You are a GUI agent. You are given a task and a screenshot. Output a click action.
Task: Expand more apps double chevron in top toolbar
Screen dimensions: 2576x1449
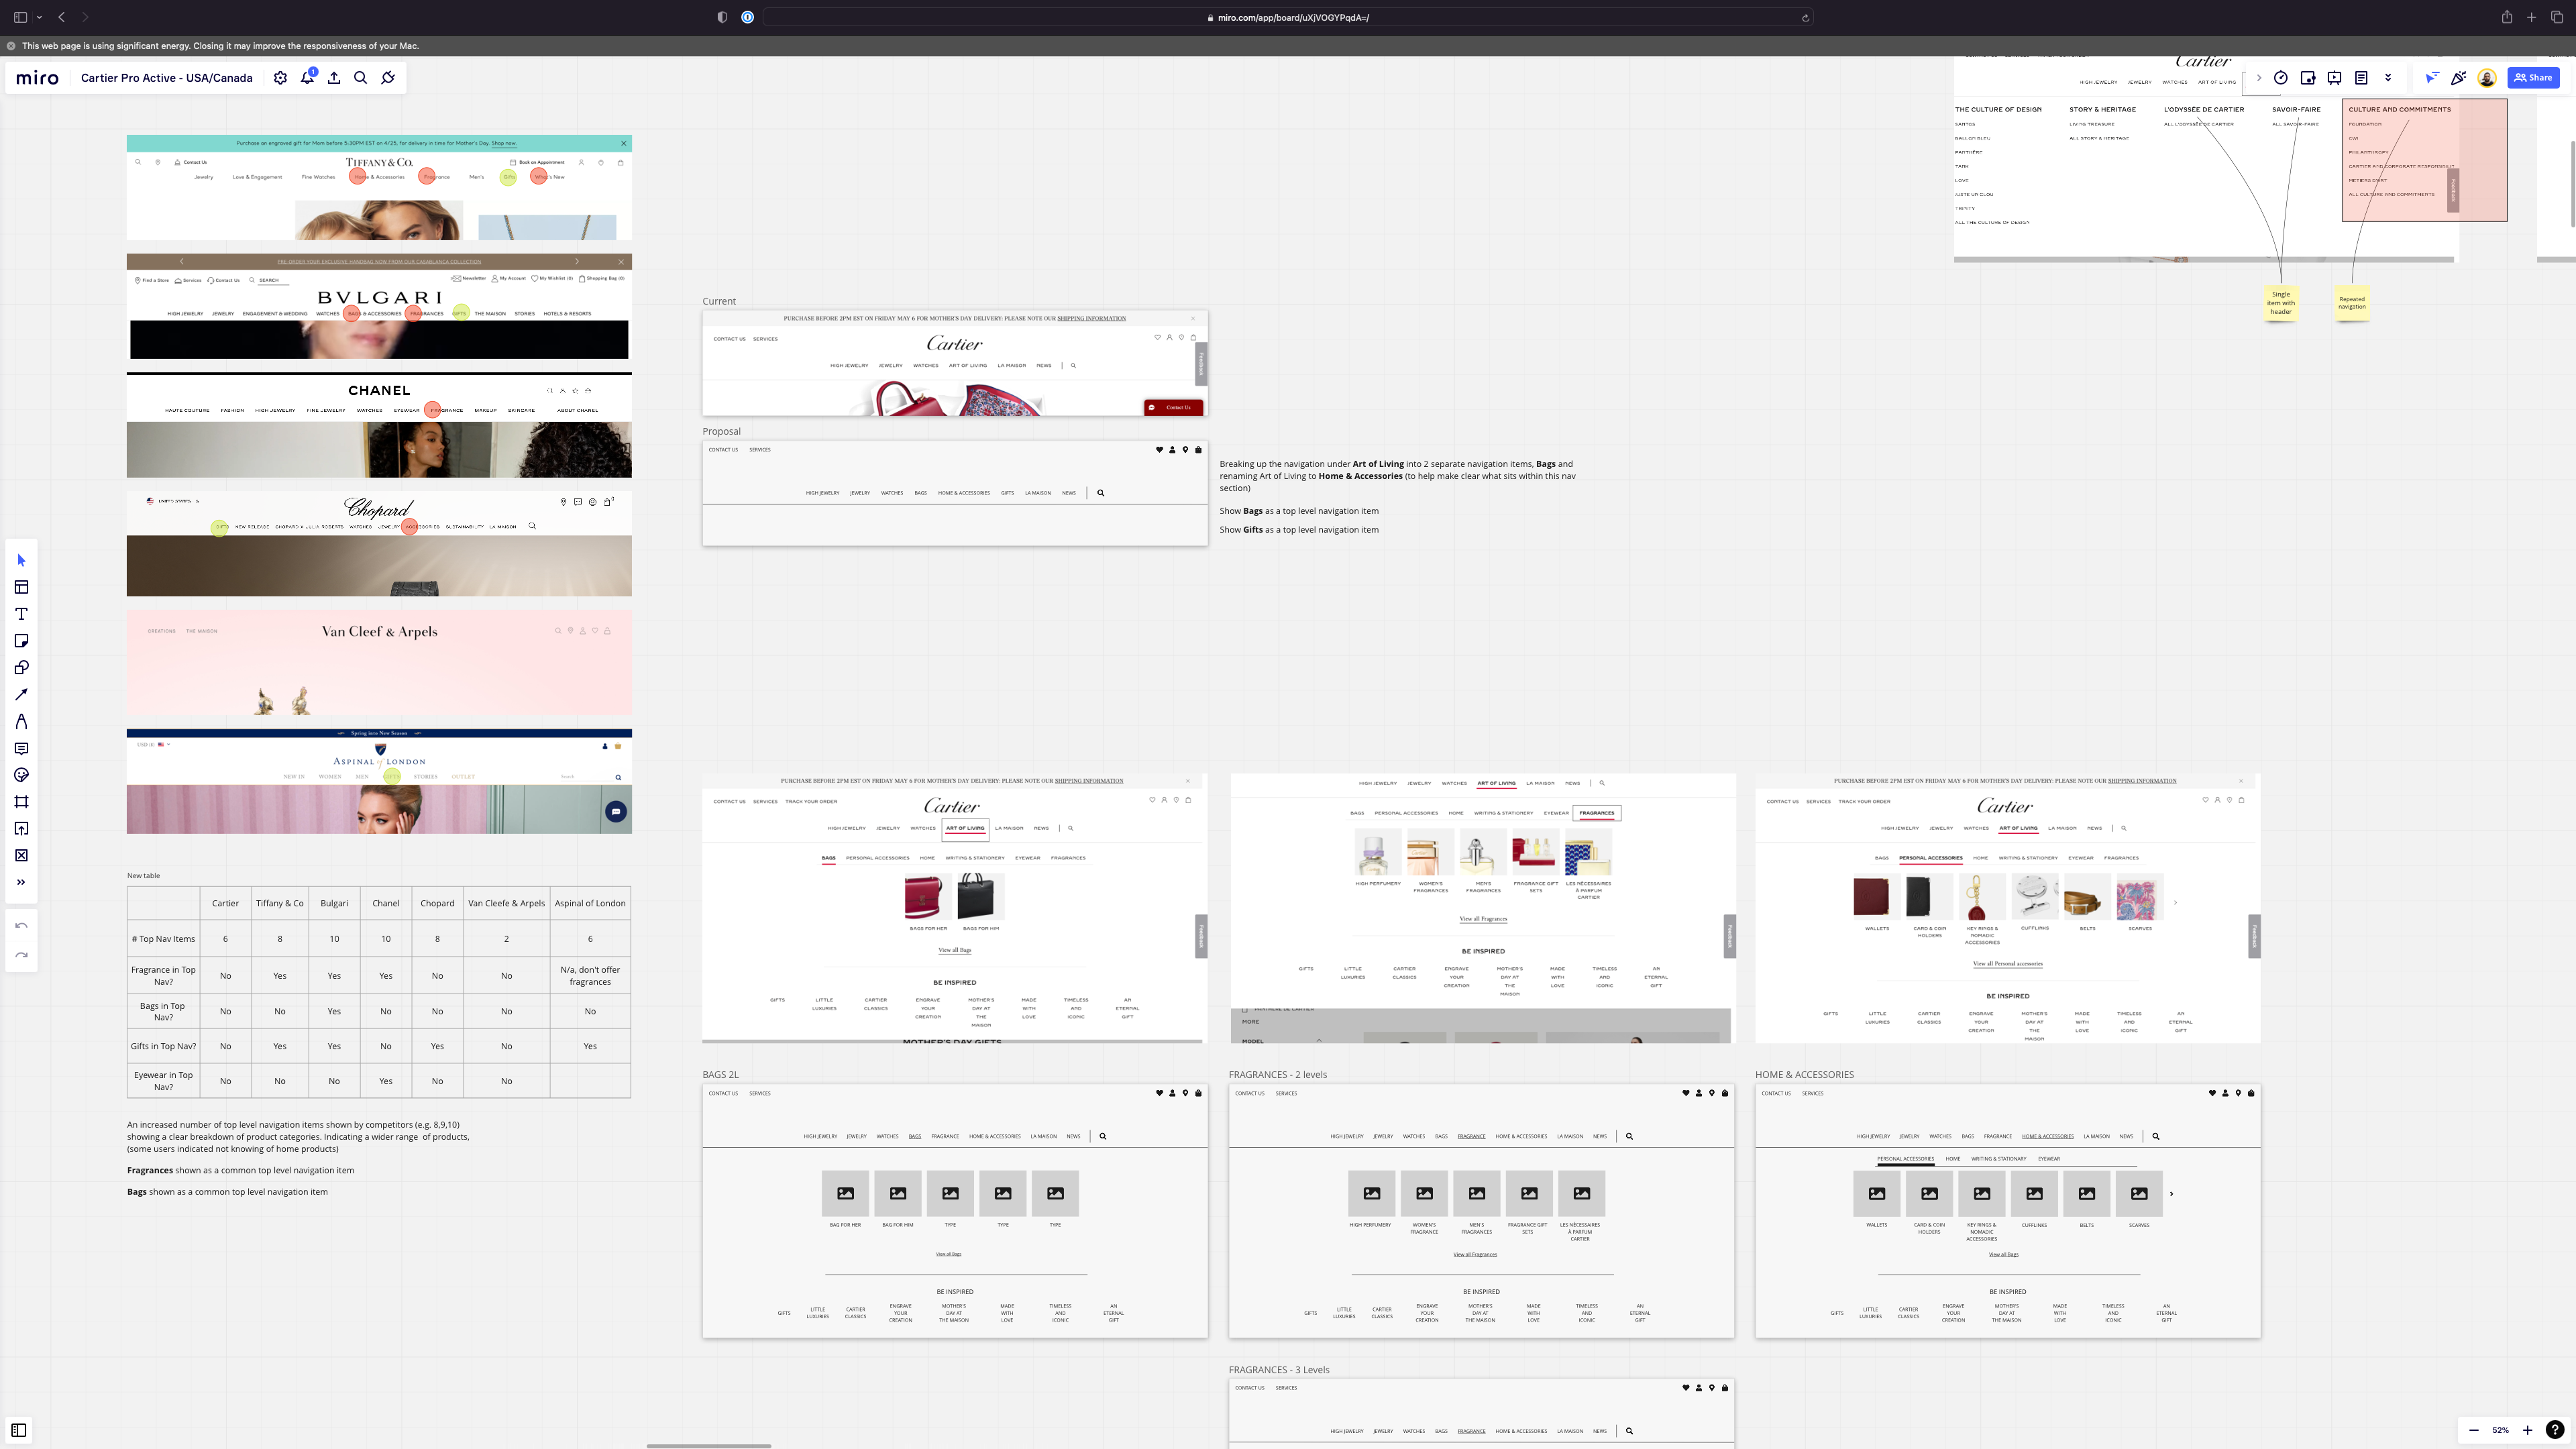(2388, 78)
